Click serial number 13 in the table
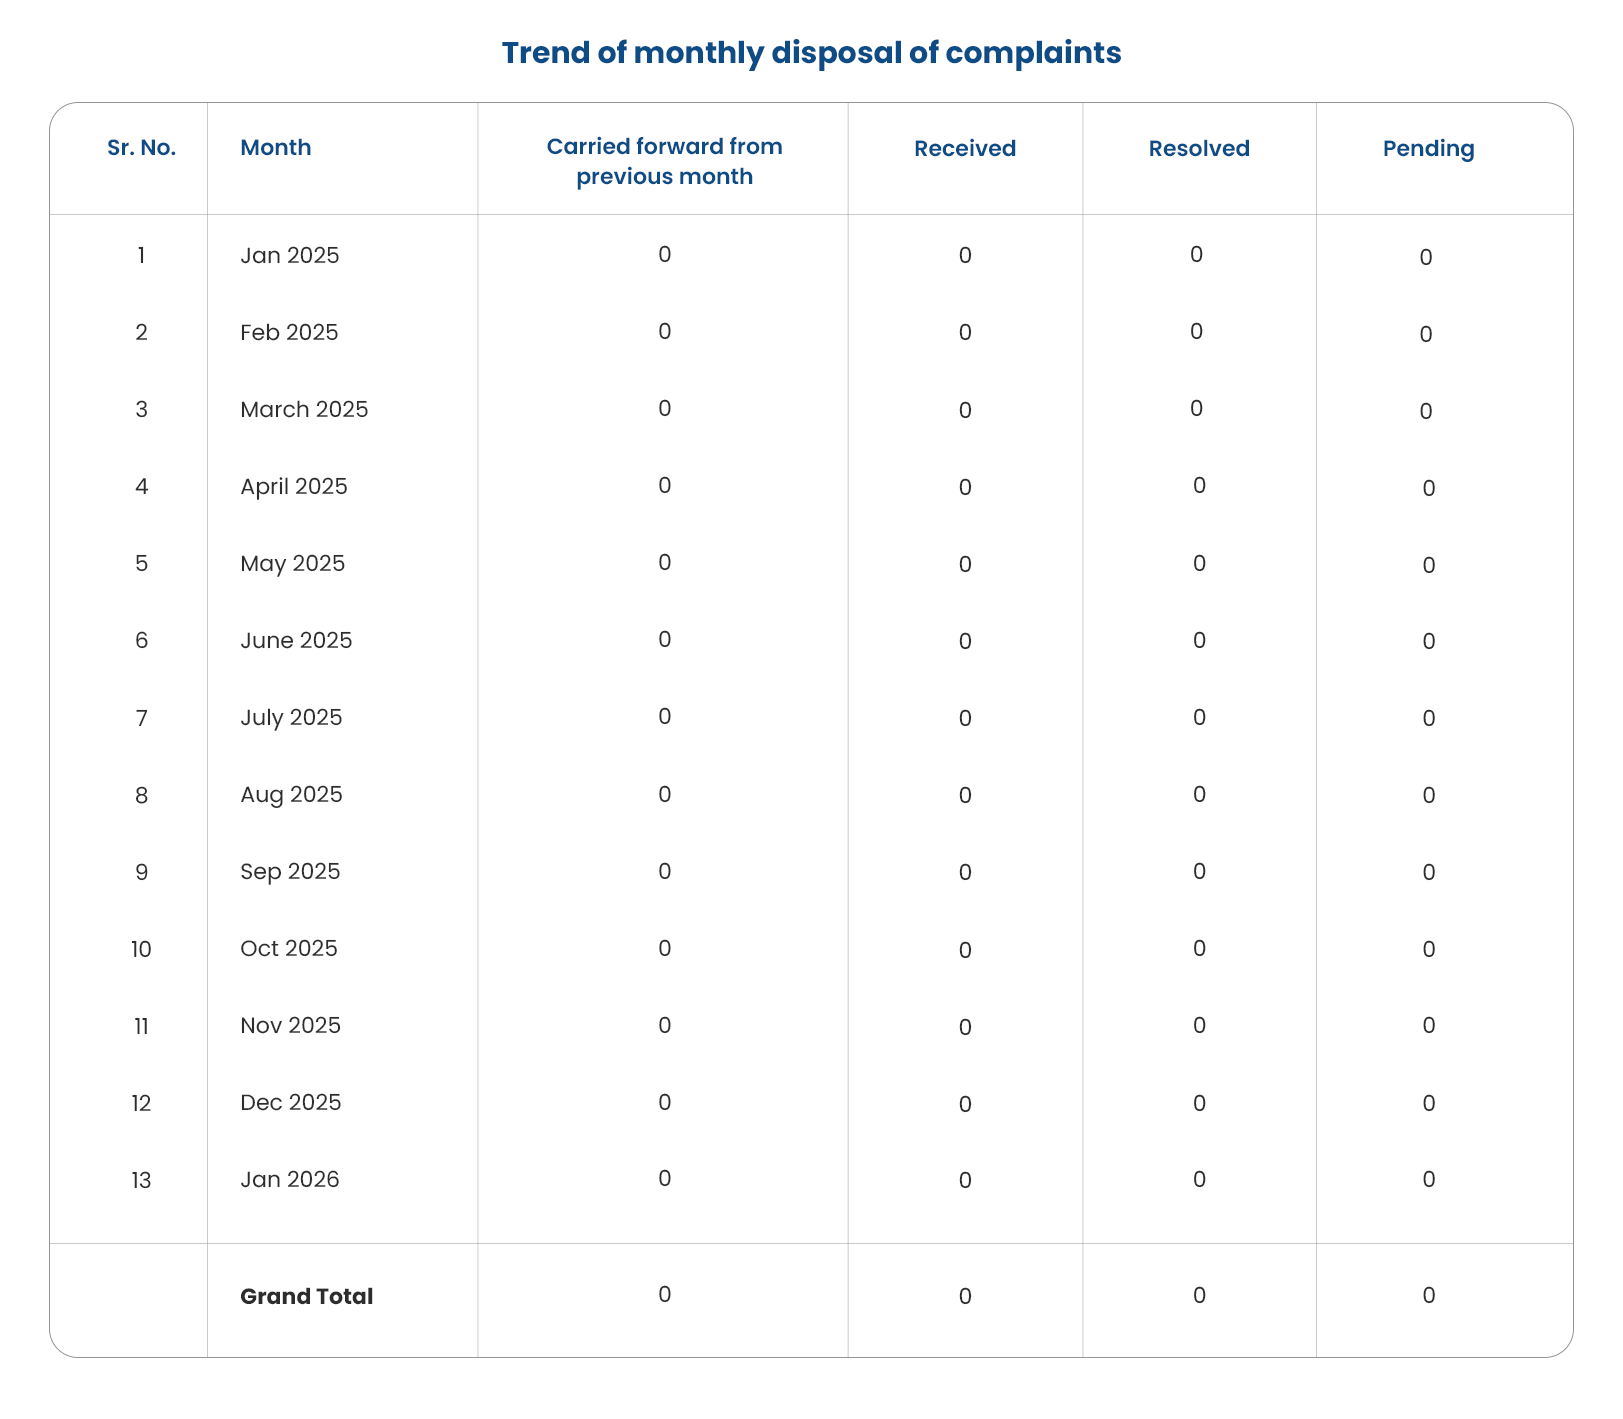The image size is (1623, 1419). click(x=142, y=1181)
